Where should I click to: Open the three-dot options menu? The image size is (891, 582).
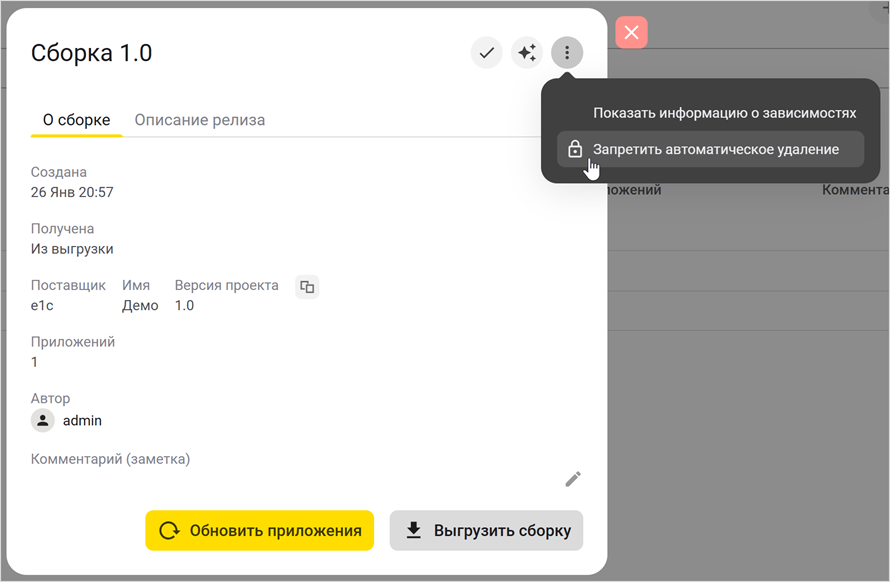pyautogui.click(x=567, y=52)
